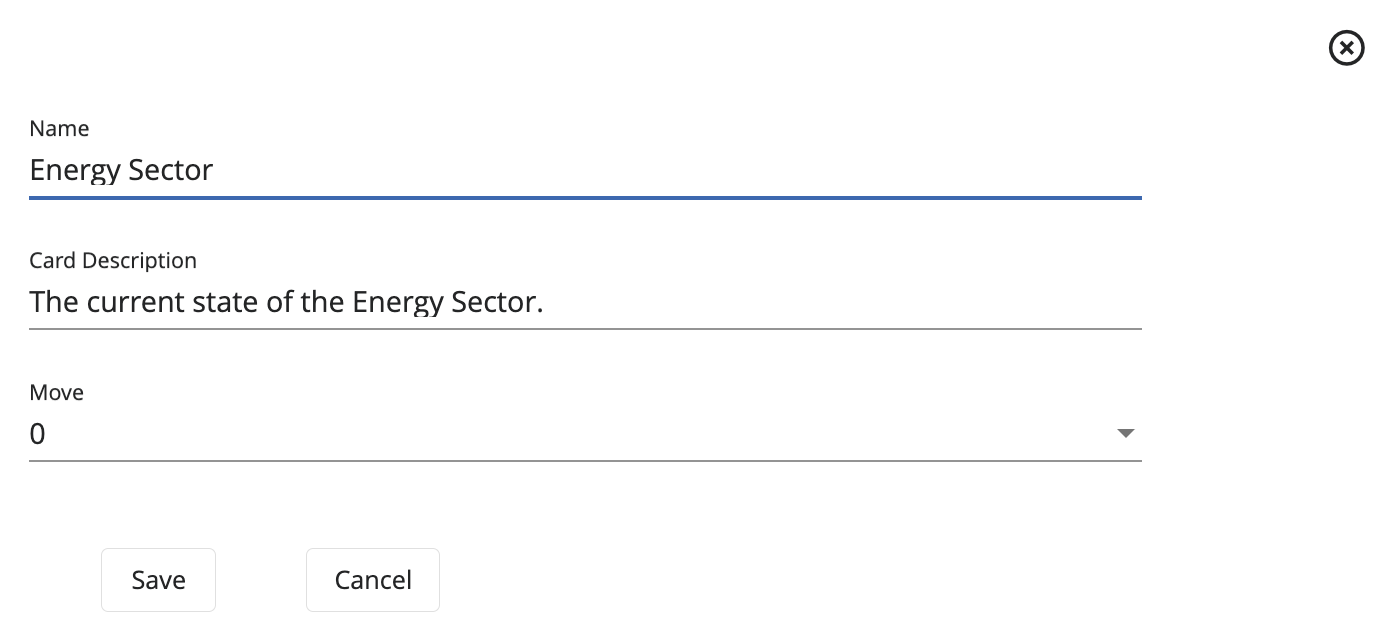Click the word "Energy" in description text
This screenshot has width=1390, height=628.
(397, 302)
